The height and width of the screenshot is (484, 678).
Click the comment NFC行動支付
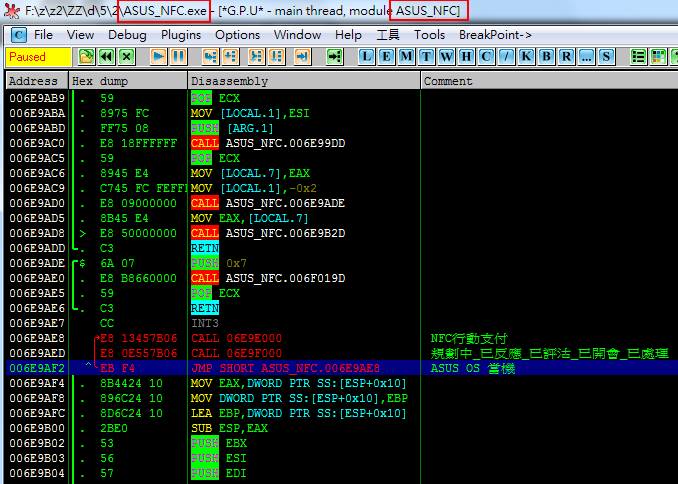(469, 338)
